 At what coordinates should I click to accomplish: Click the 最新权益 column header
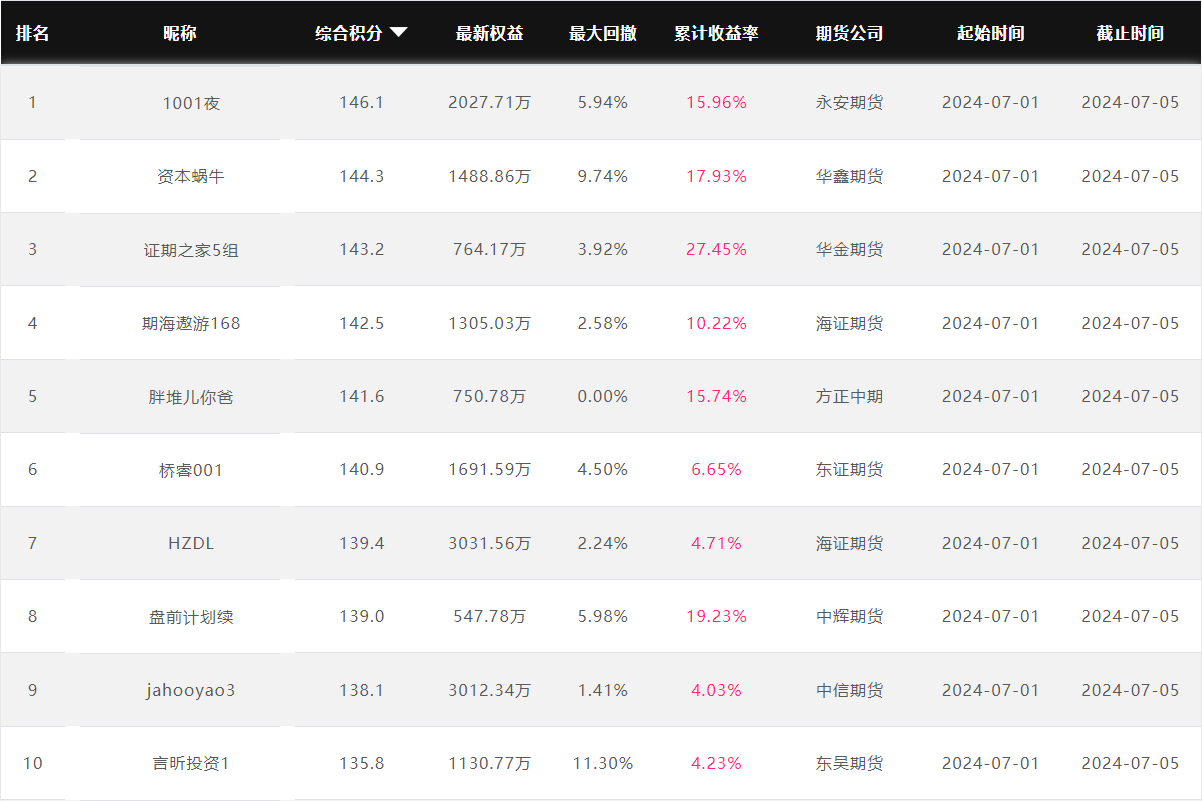pos(490,33)
